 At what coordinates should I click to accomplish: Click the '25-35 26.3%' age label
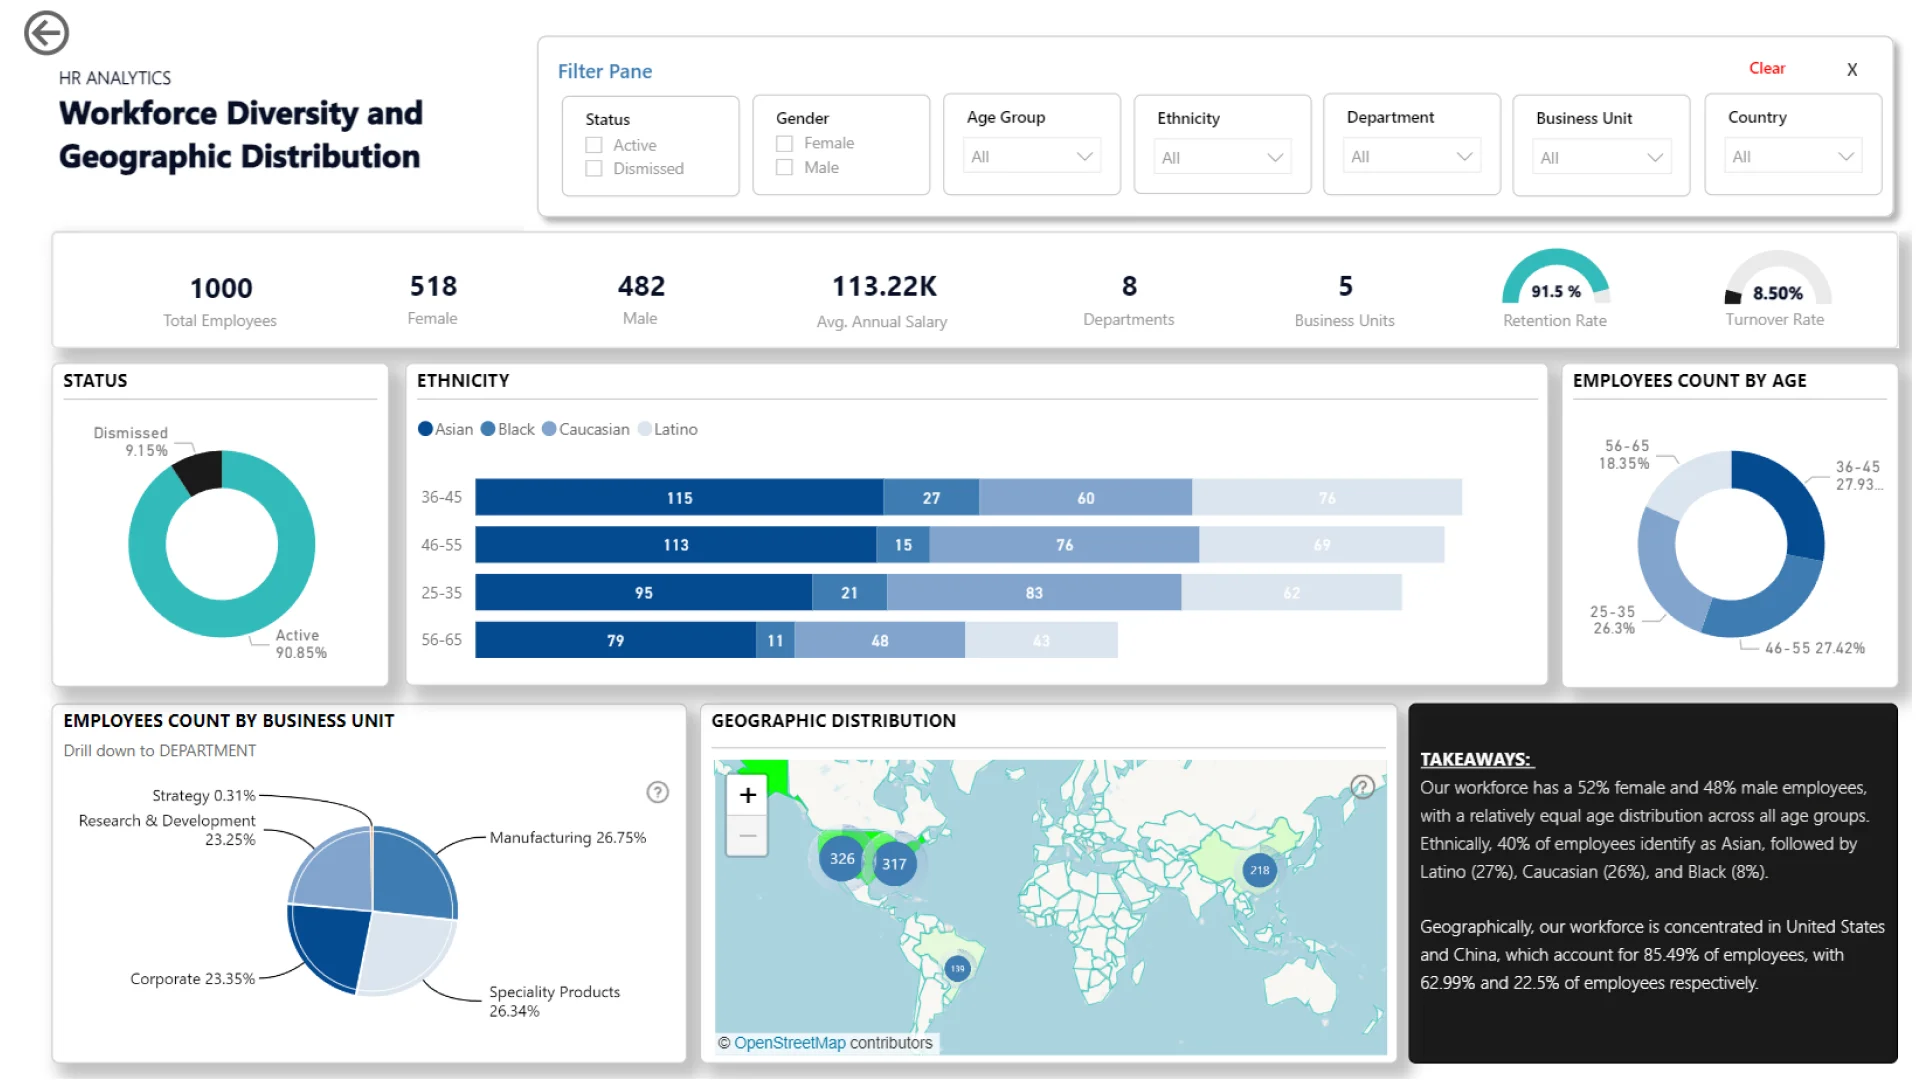click(x=1613, y=620)
